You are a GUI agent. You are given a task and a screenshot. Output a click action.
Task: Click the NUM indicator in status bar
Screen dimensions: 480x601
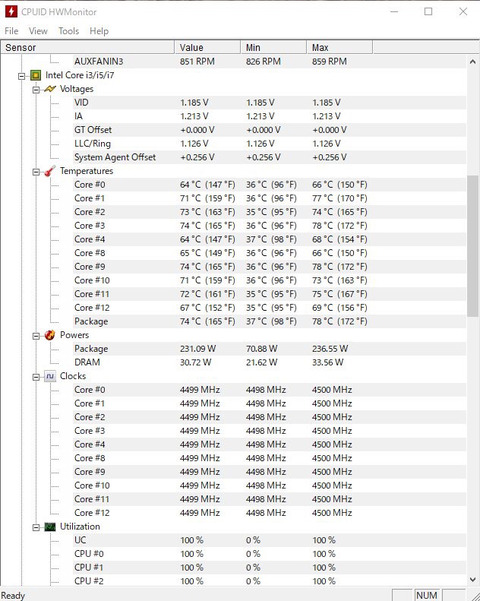(x=426, y=595)
